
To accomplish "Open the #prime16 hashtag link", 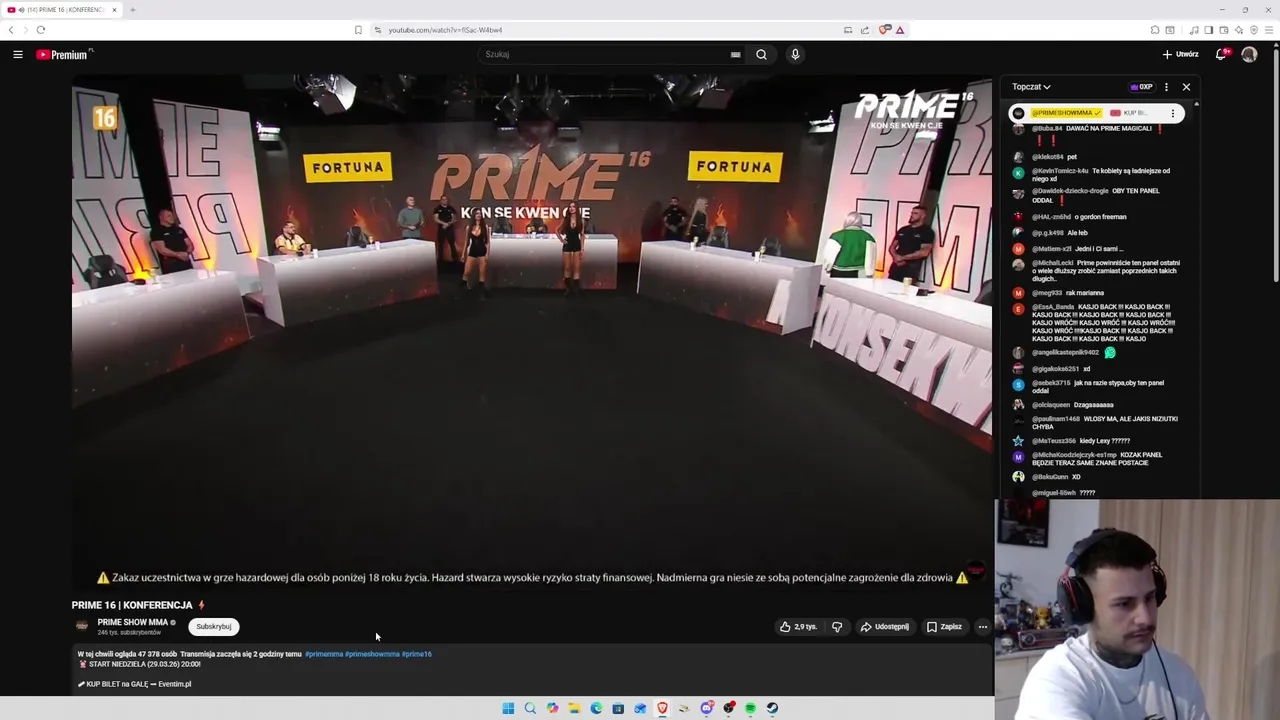I will pos(417,654).
